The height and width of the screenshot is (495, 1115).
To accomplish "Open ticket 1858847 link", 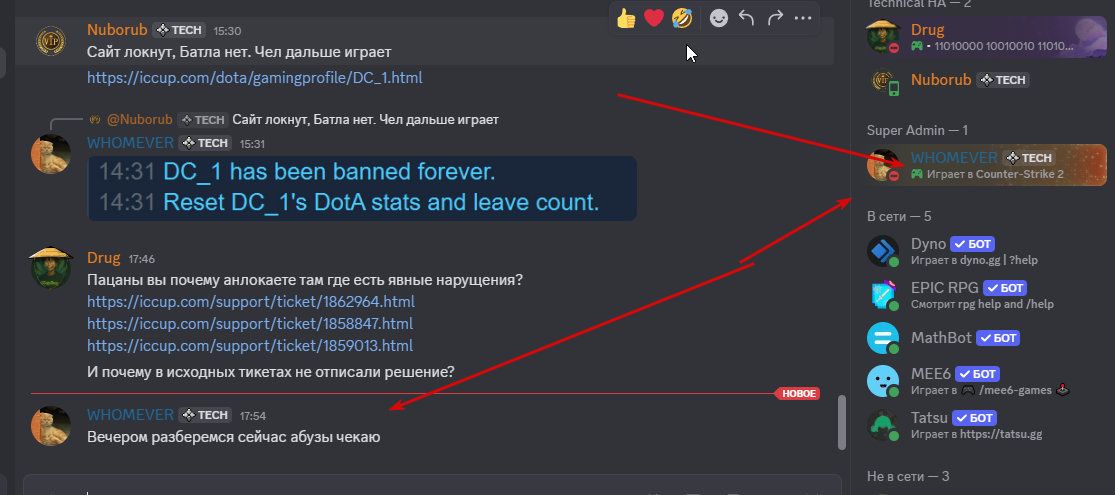I will tap(250, 324).
